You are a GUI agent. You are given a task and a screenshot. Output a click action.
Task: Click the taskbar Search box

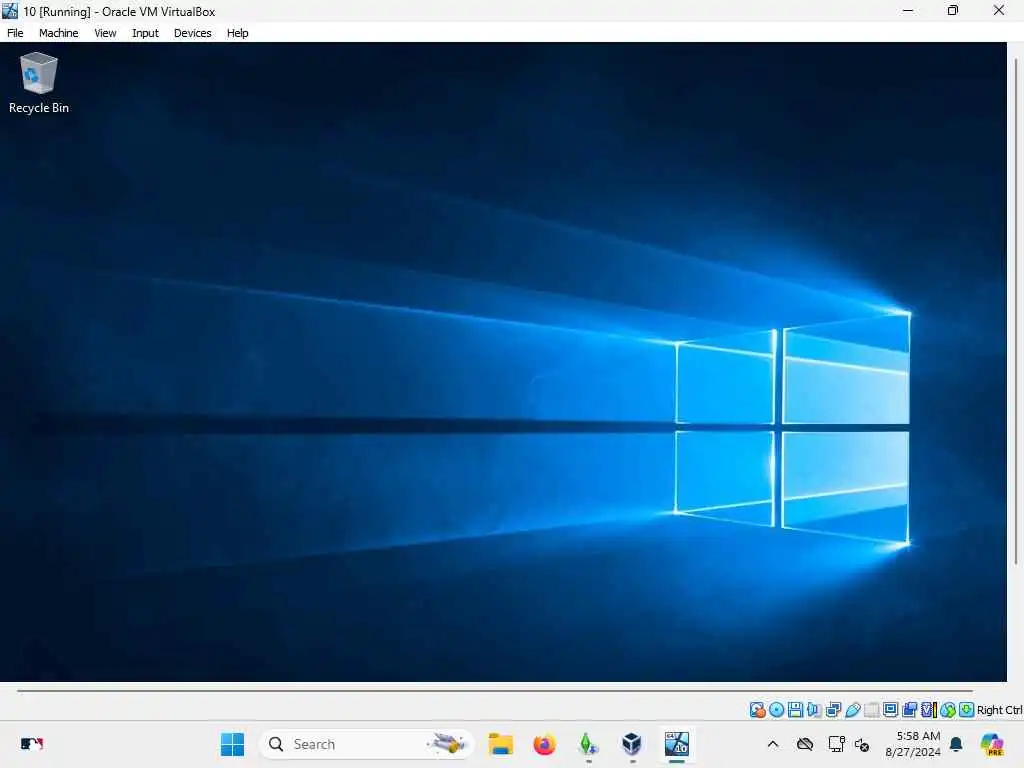[x=366, y=744]
